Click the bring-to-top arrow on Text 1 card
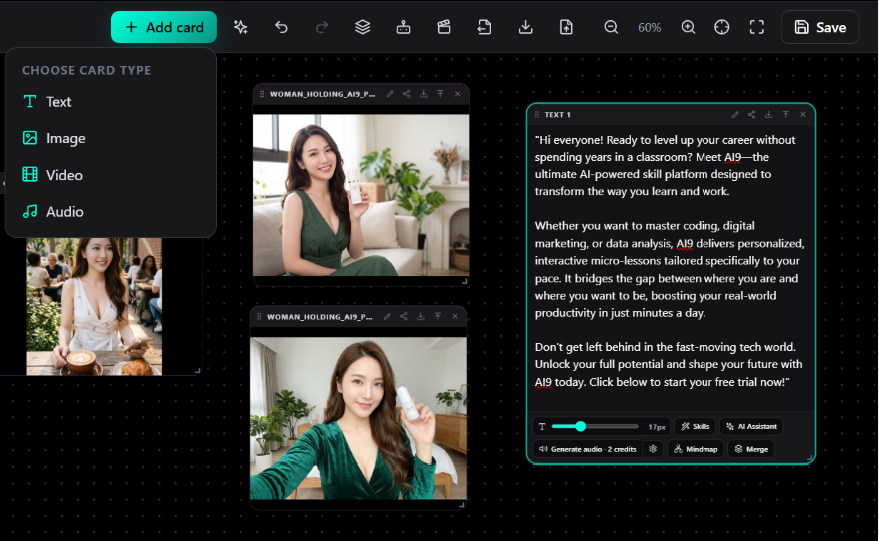 (x=786, y=114)
